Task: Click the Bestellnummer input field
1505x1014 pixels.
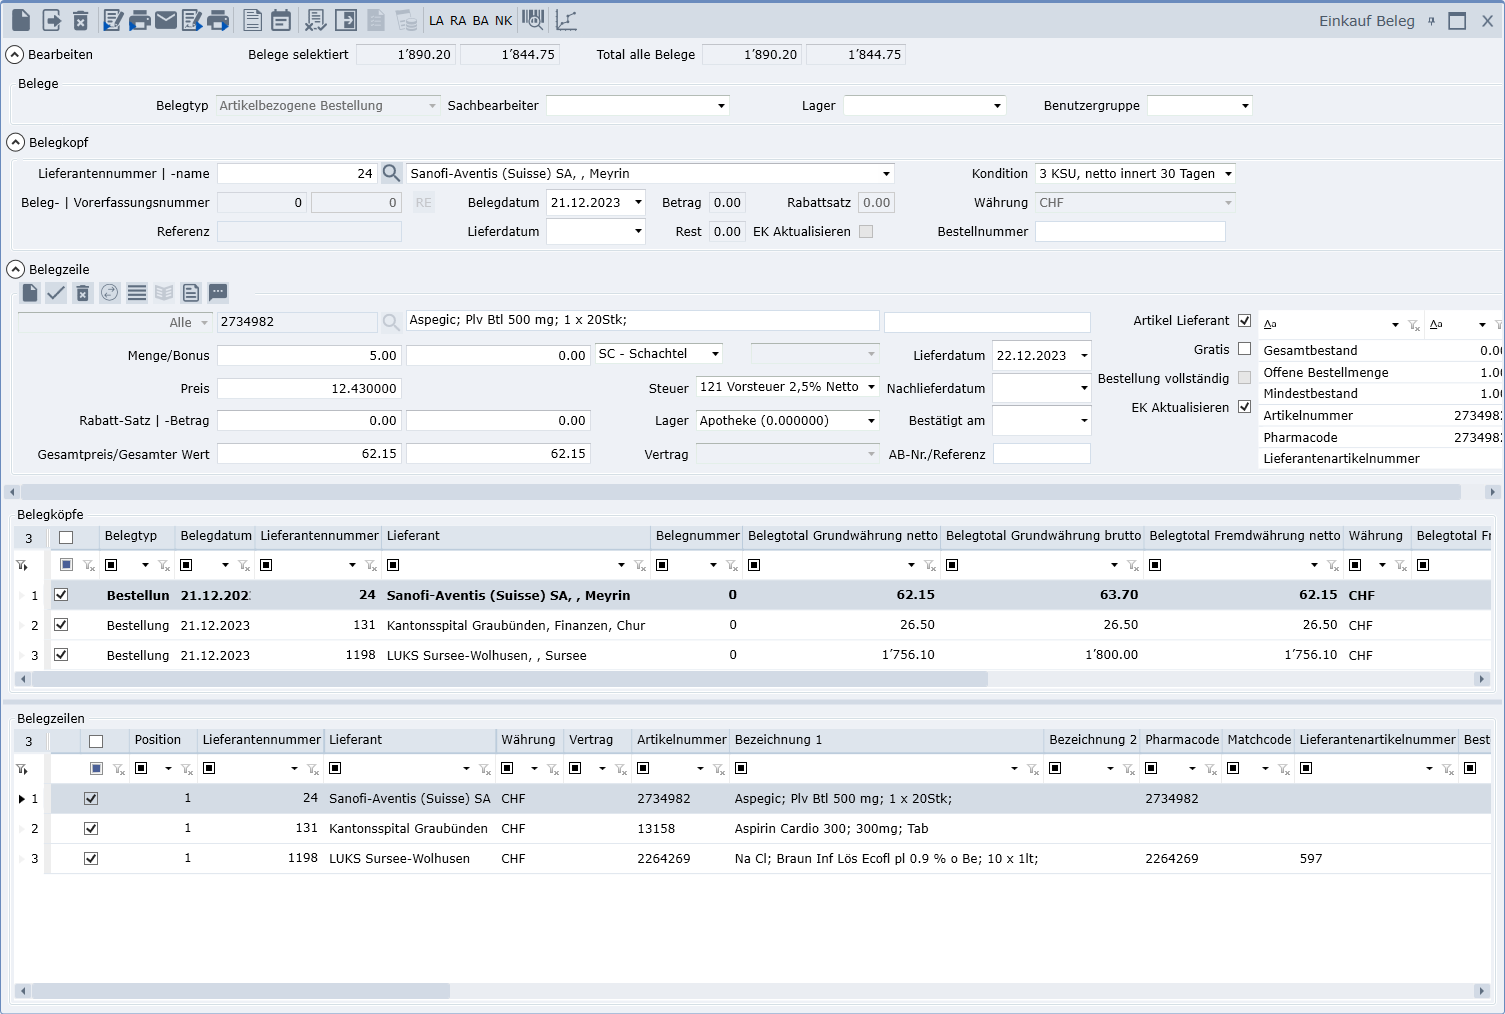Action: pos(1129,232)
